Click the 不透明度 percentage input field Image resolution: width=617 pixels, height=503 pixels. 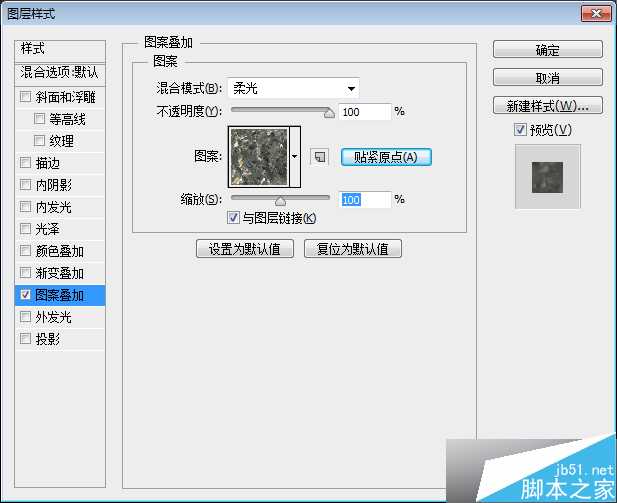pyautogui.click(x=364, y=112)
